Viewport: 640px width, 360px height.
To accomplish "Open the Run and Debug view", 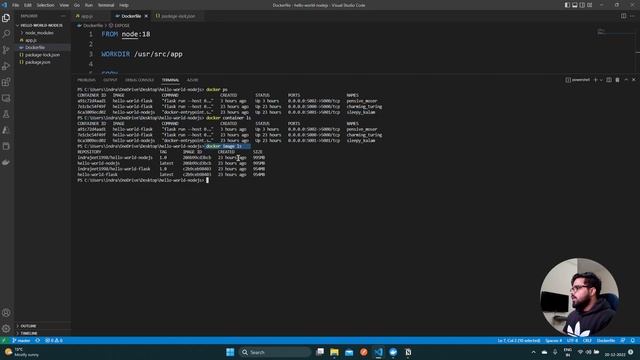I will point(6,66).
